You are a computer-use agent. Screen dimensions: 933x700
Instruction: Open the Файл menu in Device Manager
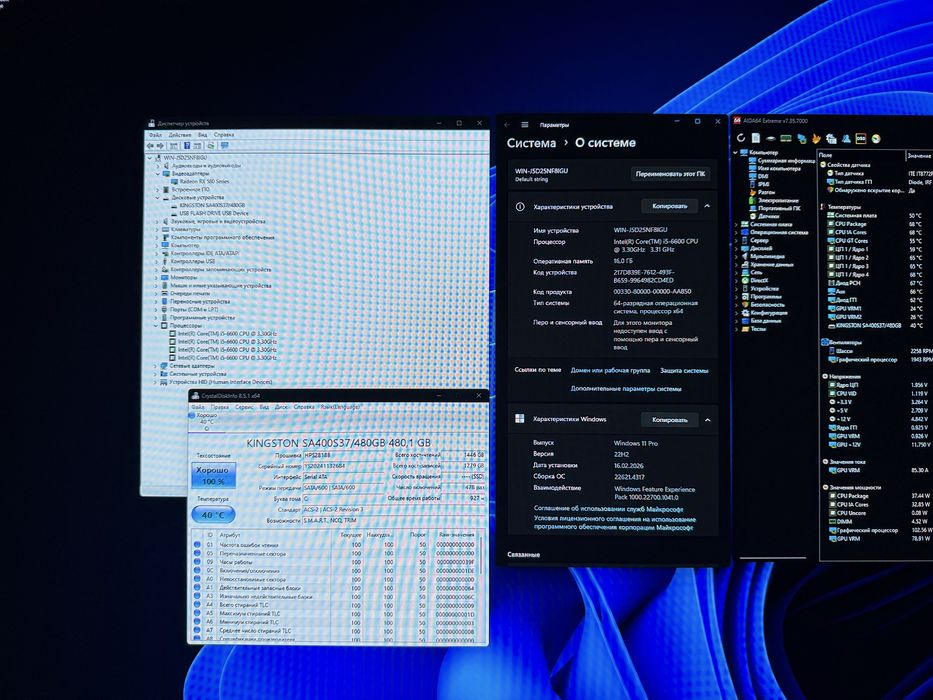tap(155, 135)
